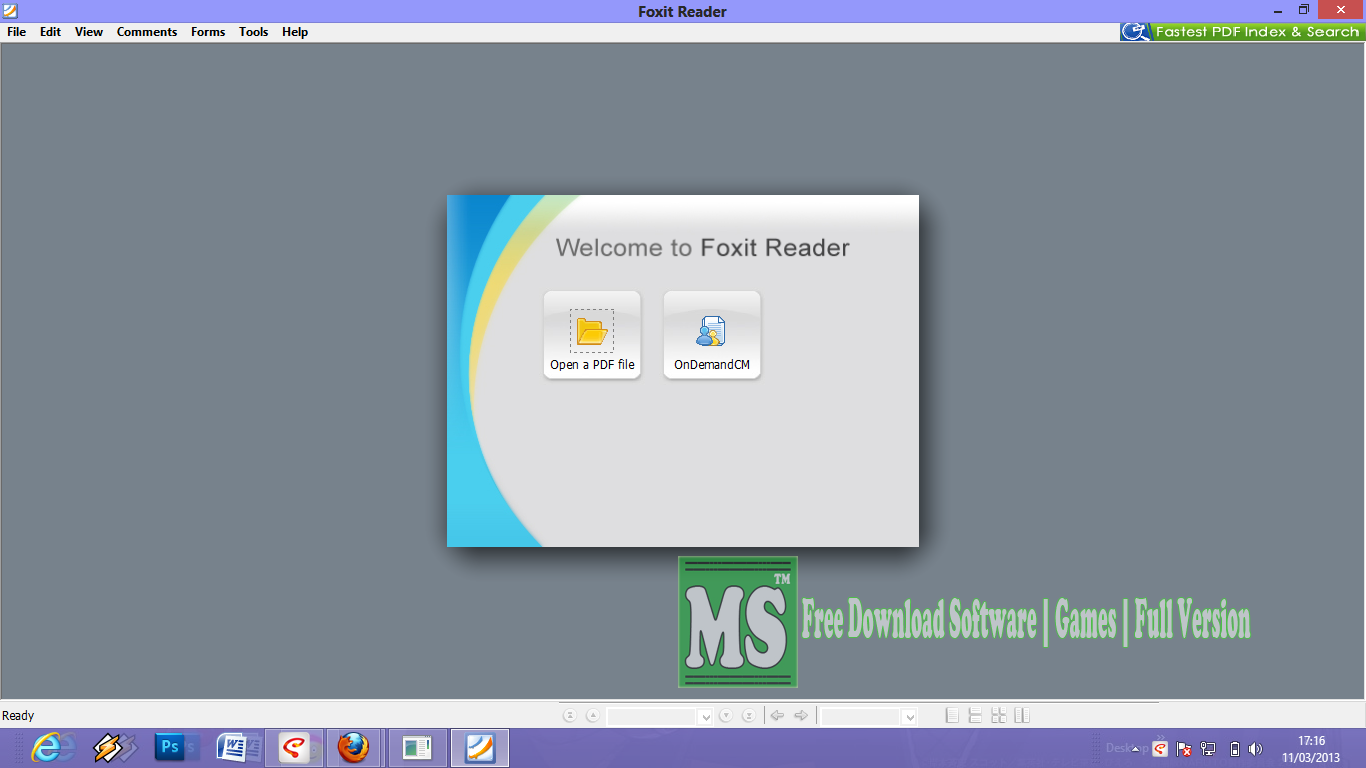Screen dimensions: 1366x768
Task: Open the Tools menu
Action: coord(254,32)
